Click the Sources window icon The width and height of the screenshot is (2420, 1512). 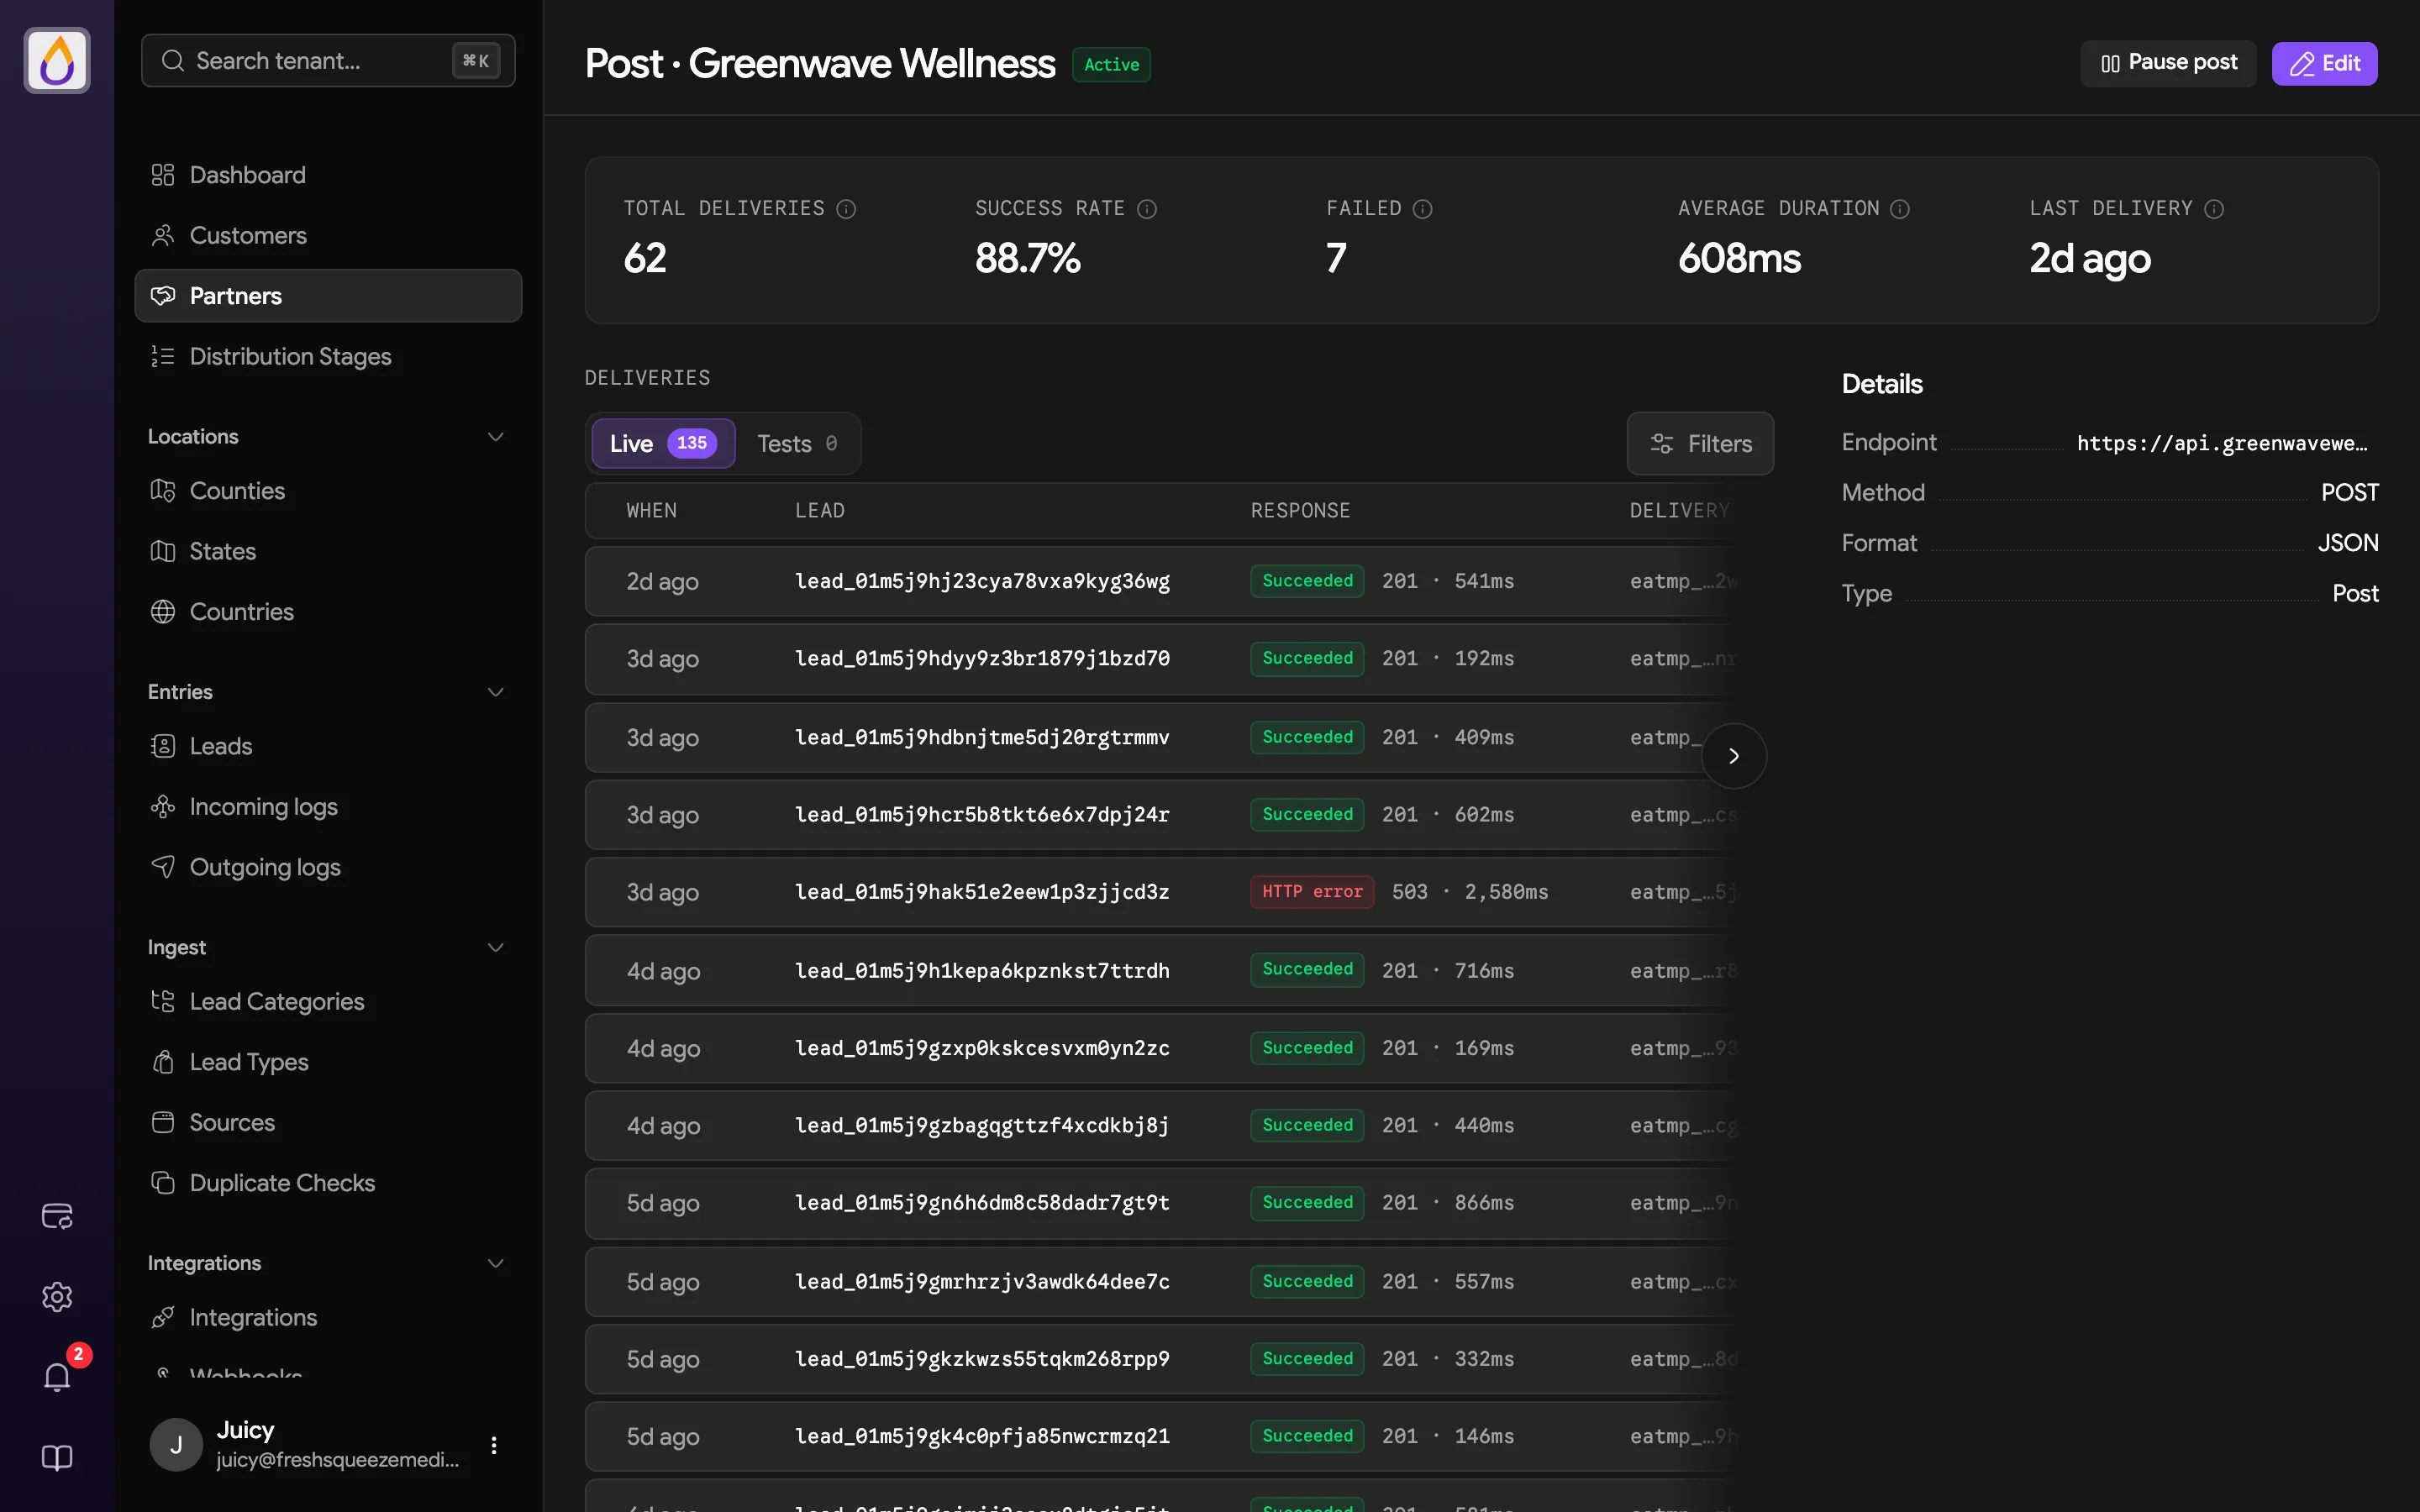pyautogui.click(x=163, y=1123)
